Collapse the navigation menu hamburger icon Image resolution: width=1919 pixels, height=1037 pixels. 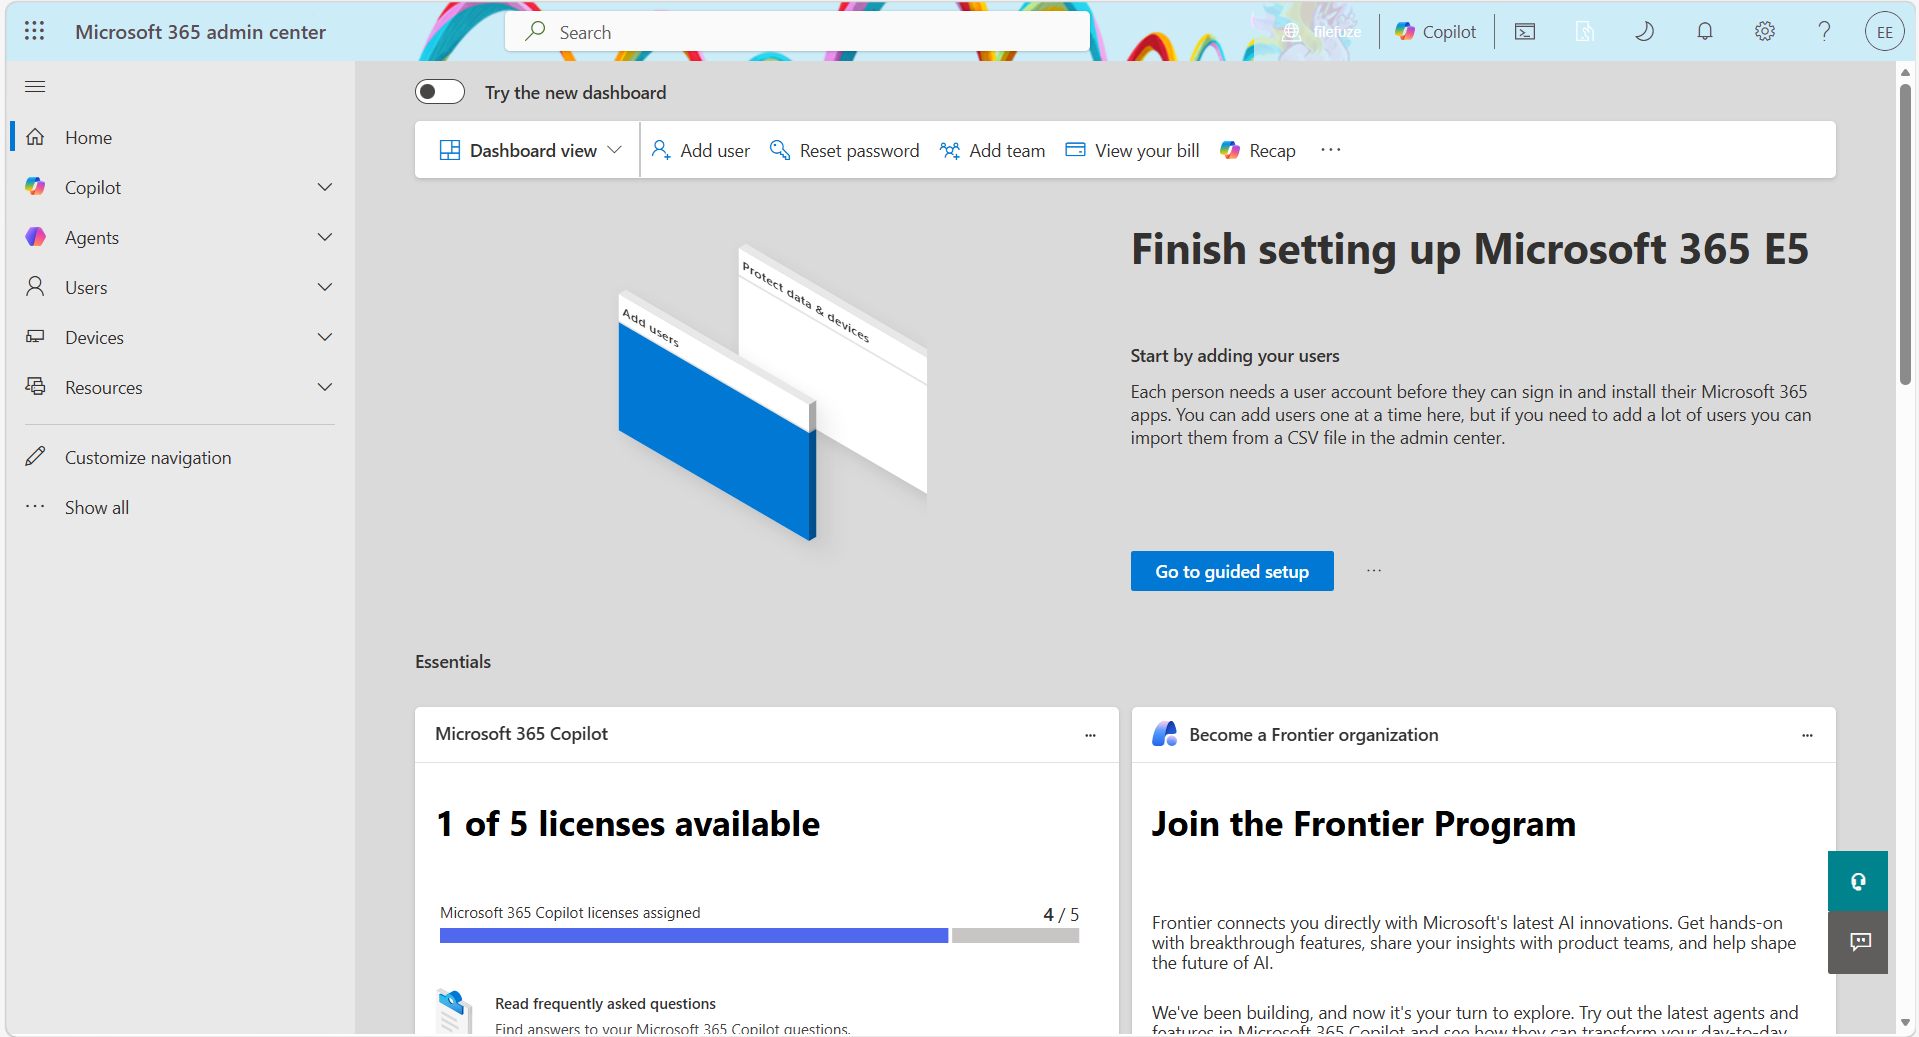tap(35, 87)
